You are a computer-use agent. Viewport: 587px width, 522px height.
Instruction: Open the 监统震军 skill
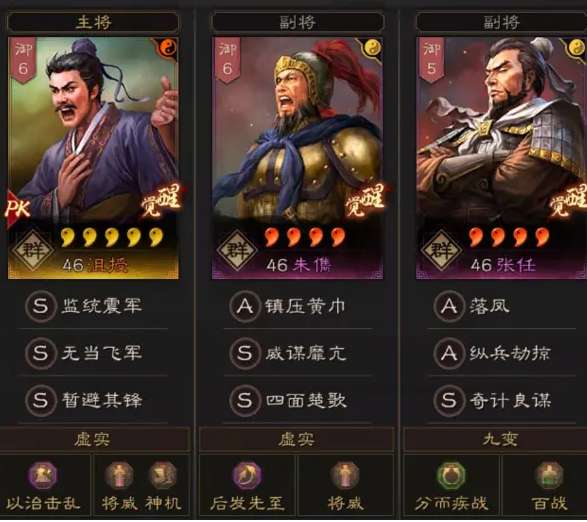coord(93,306)
